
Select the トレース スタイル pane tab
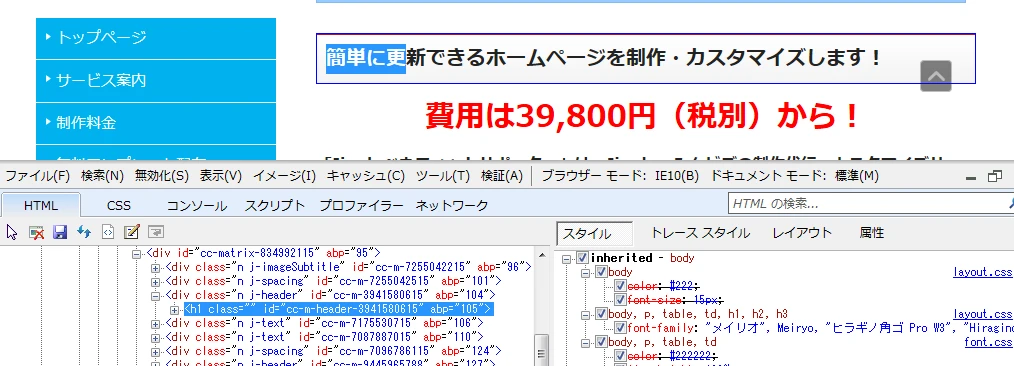pyautogui.click(x=700, y=233)
